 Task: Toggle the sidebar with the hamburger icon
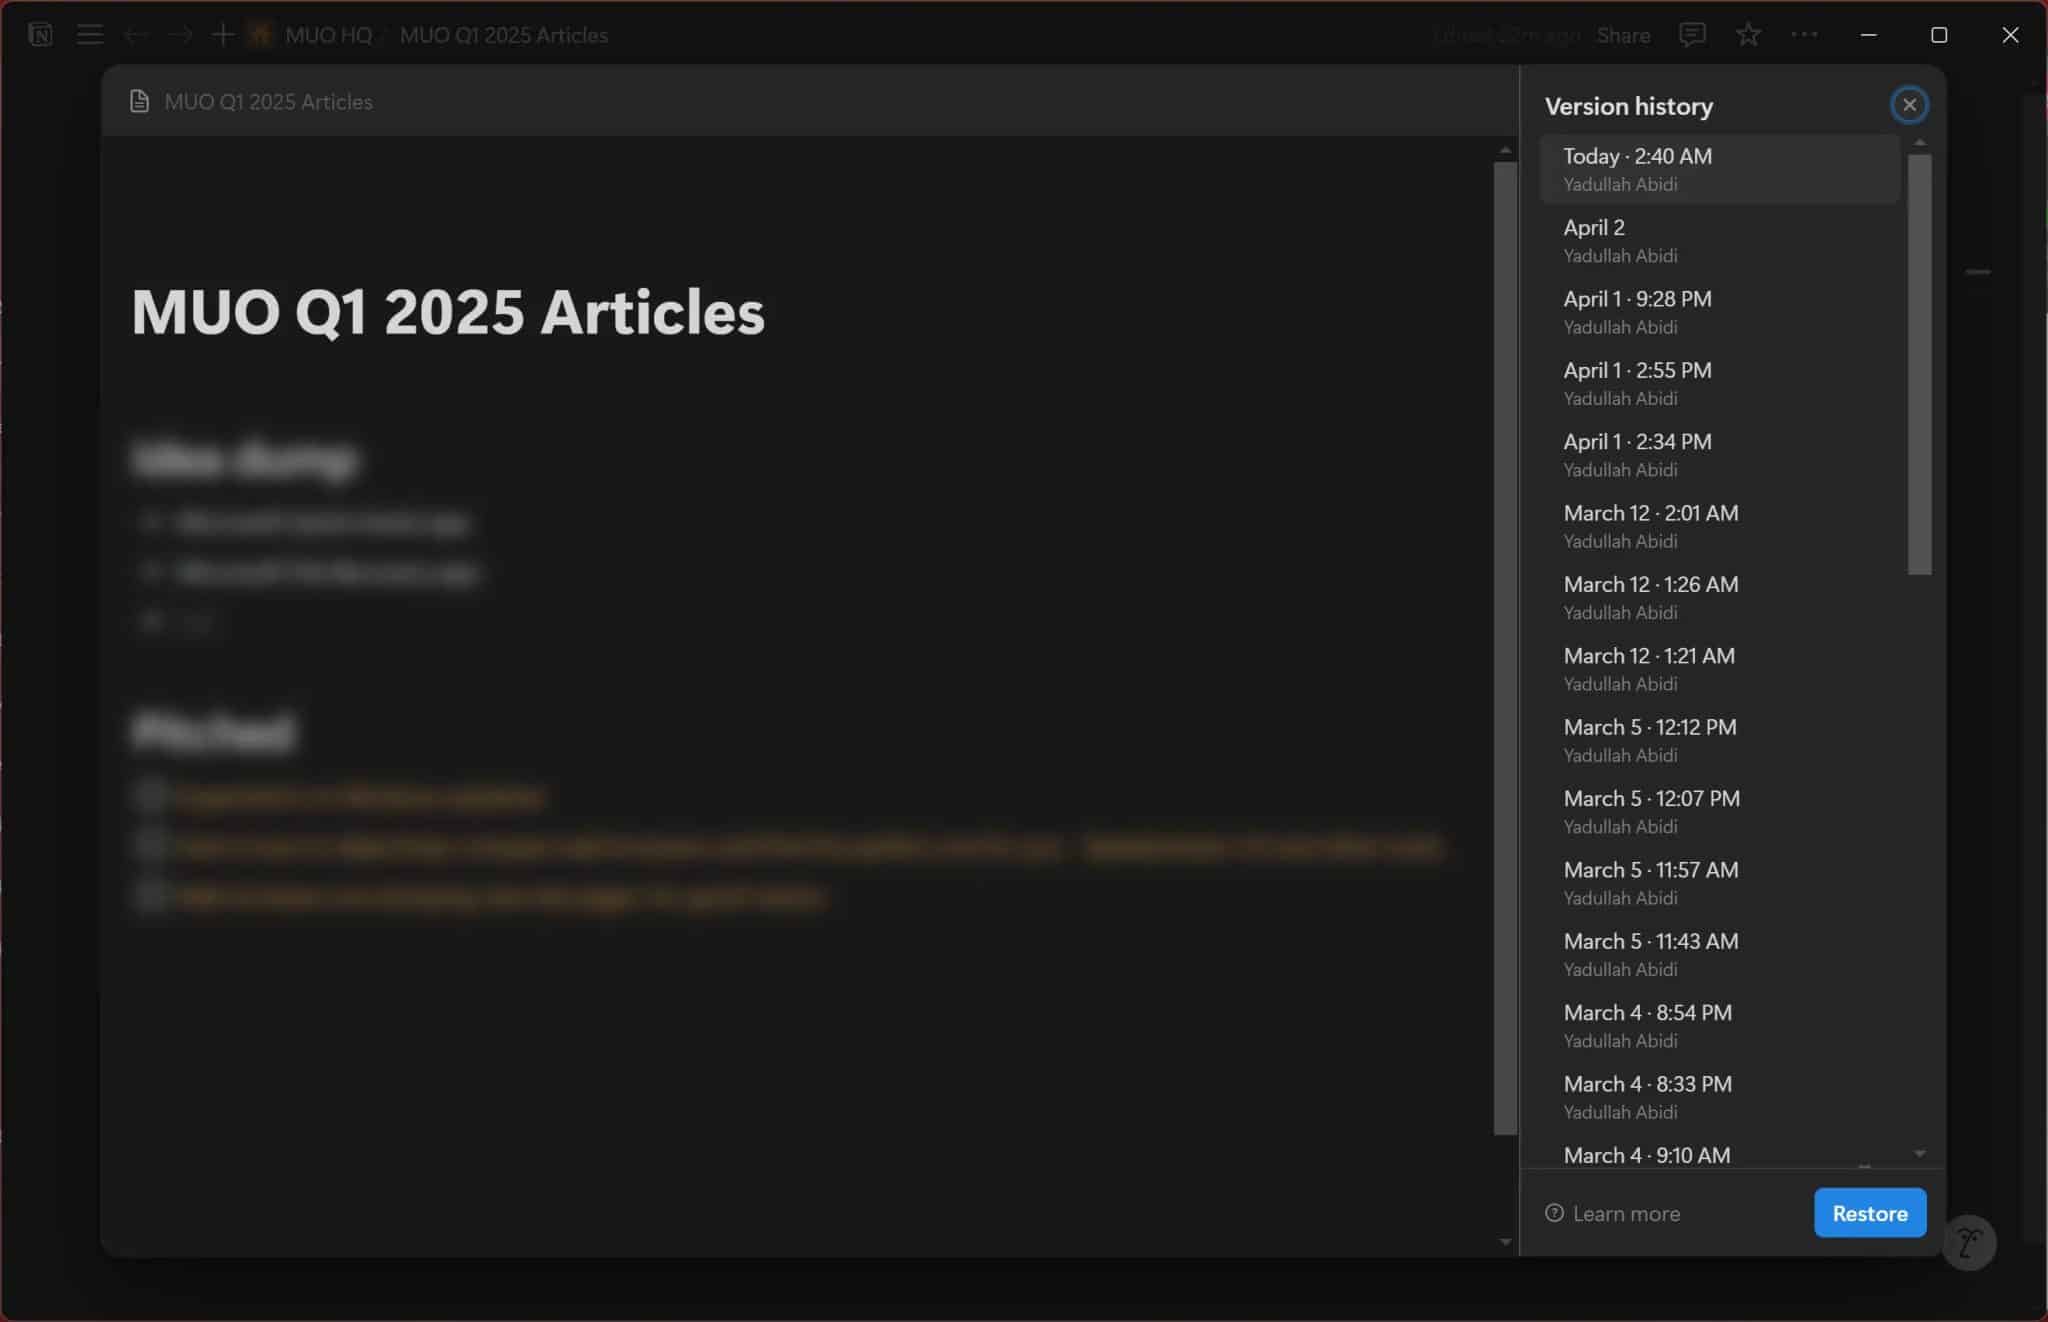[x=90, y=34]
